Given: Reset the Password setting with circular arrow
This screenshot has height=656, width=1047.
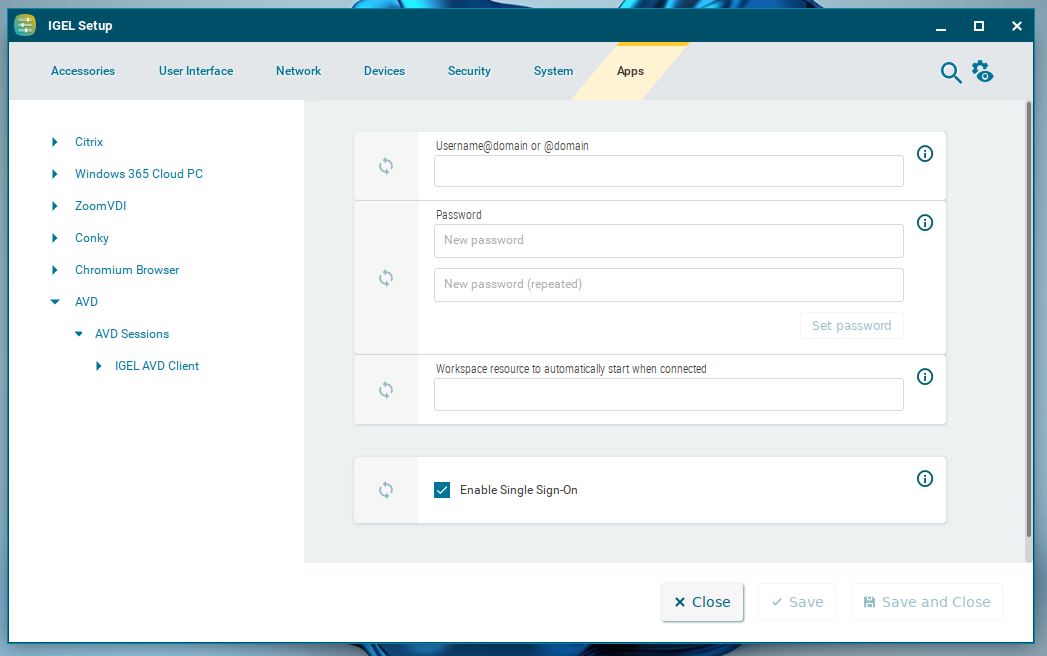Looking at the screenshot, I should coord(386,278).
